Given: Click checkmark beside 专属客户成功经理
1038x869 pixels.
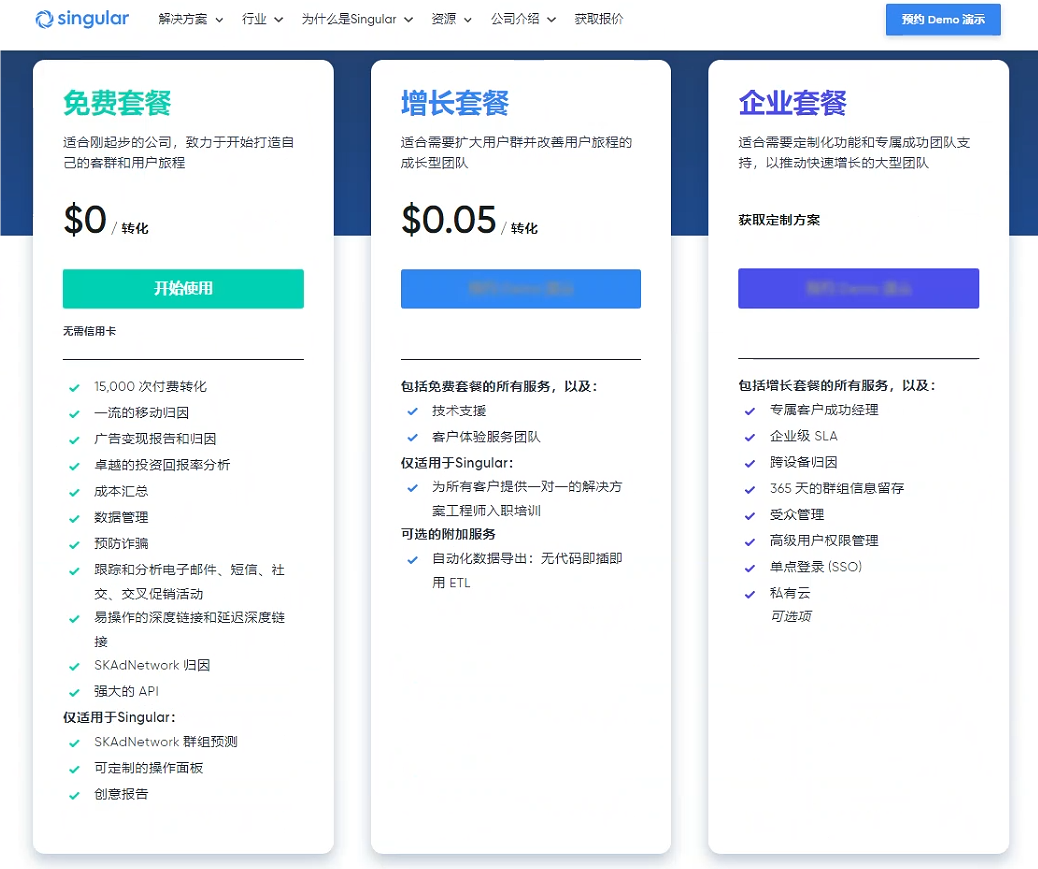Looking at the screenshot, I should (x=750, y=411).
